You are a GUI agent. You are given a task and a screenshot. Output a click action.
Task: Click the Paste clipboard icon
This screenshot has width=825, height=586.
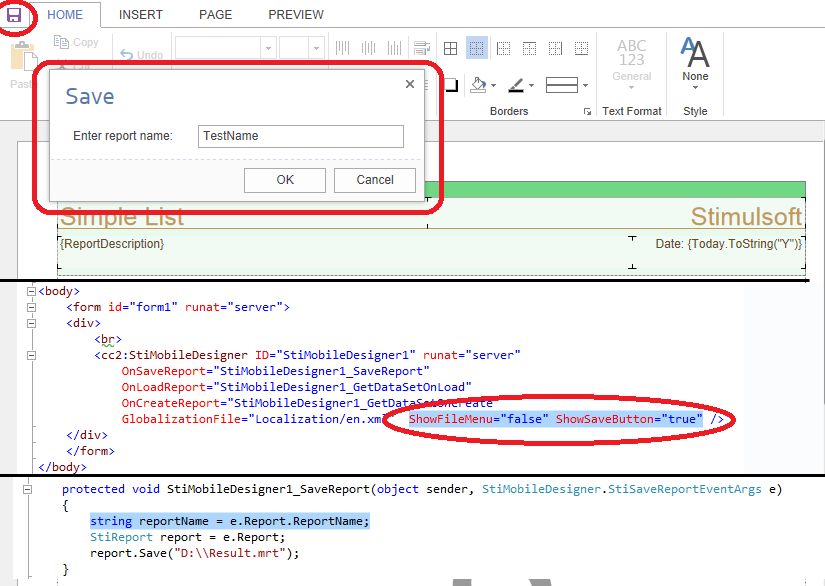(x=24, y=57)
